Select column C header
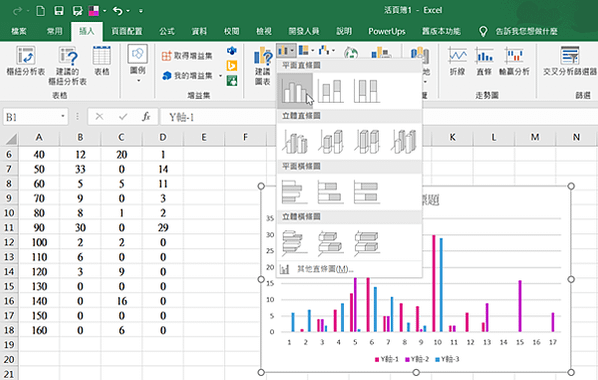598x380 pixels. [121, 137]
